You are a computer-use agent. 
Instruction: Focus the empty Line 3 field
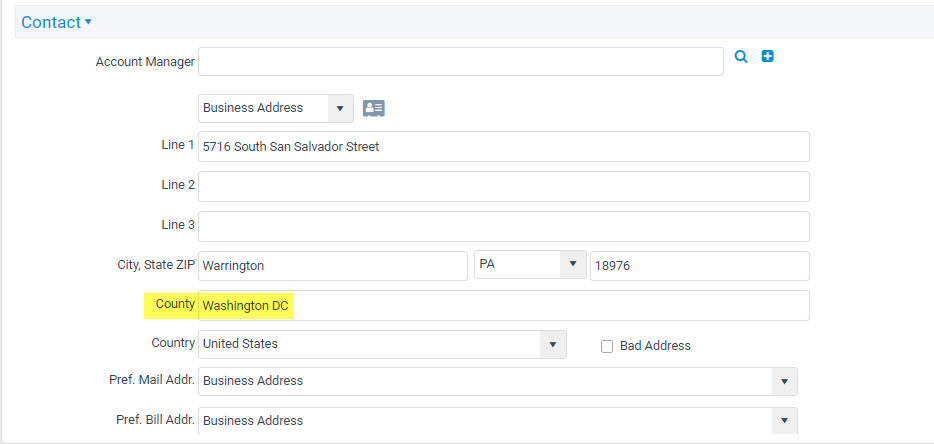[504, 226]
